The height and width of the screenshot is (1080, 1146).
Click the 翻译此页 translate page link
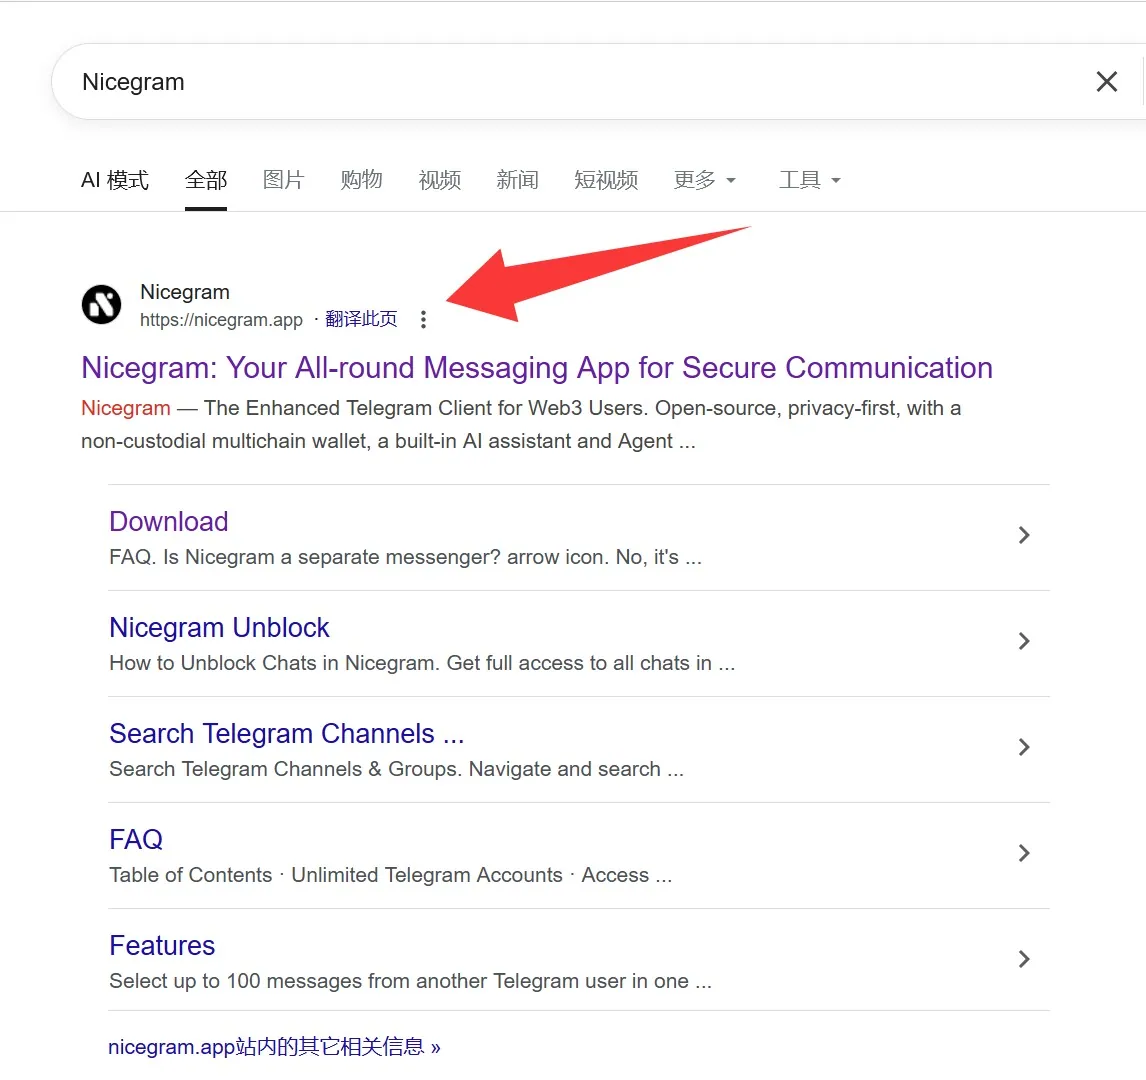361,320
